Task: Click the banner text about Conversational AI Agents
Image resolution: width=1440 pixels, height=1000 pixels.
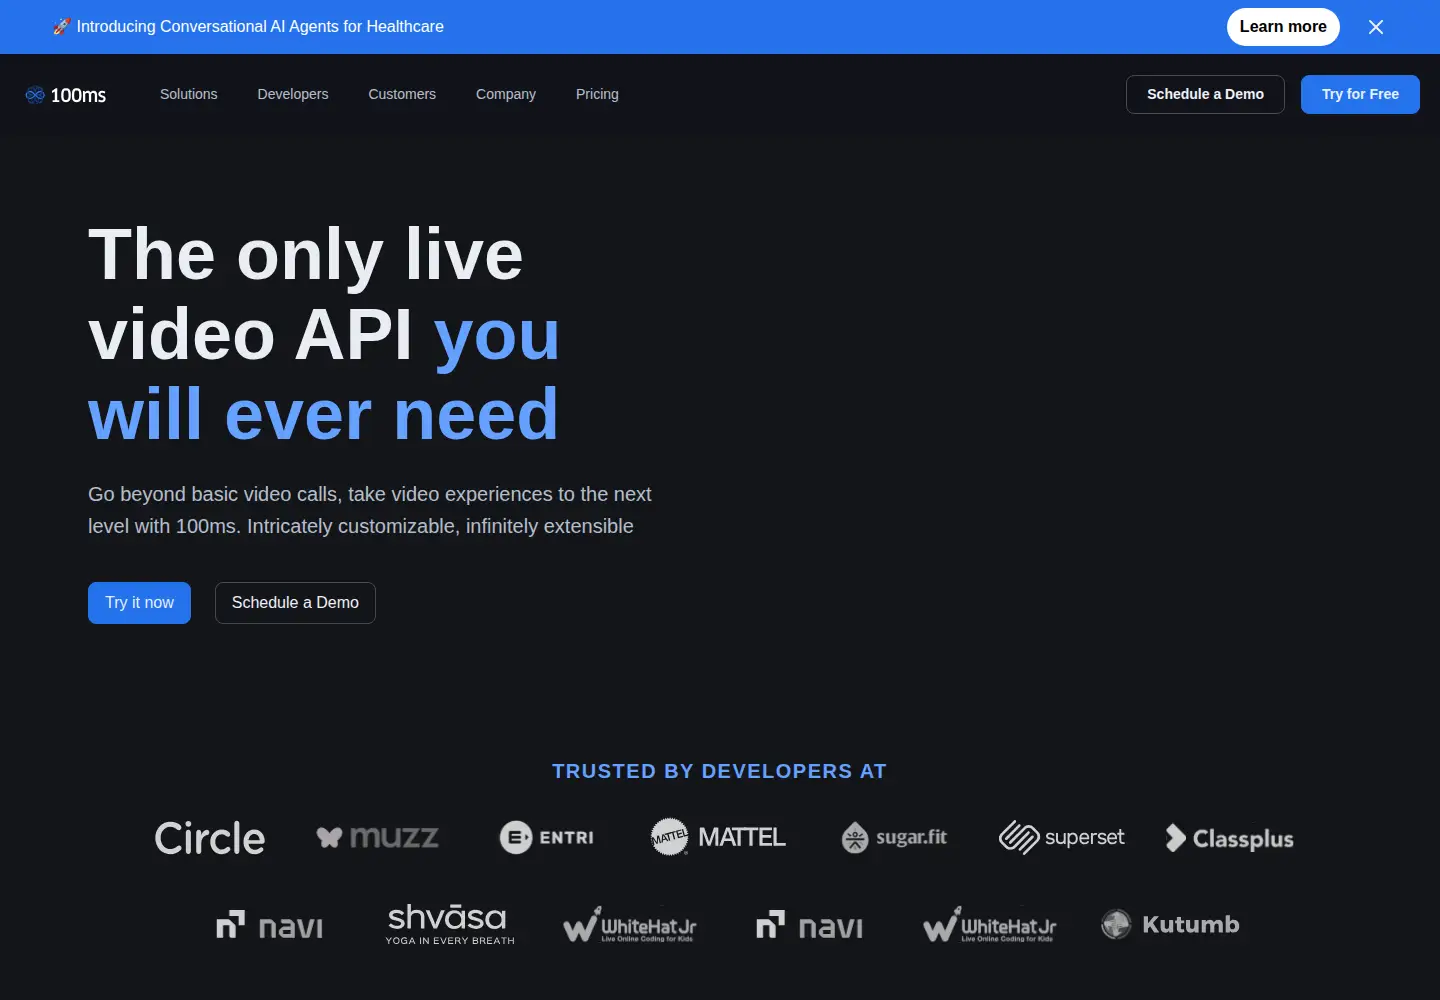Action: click(260, 27)
